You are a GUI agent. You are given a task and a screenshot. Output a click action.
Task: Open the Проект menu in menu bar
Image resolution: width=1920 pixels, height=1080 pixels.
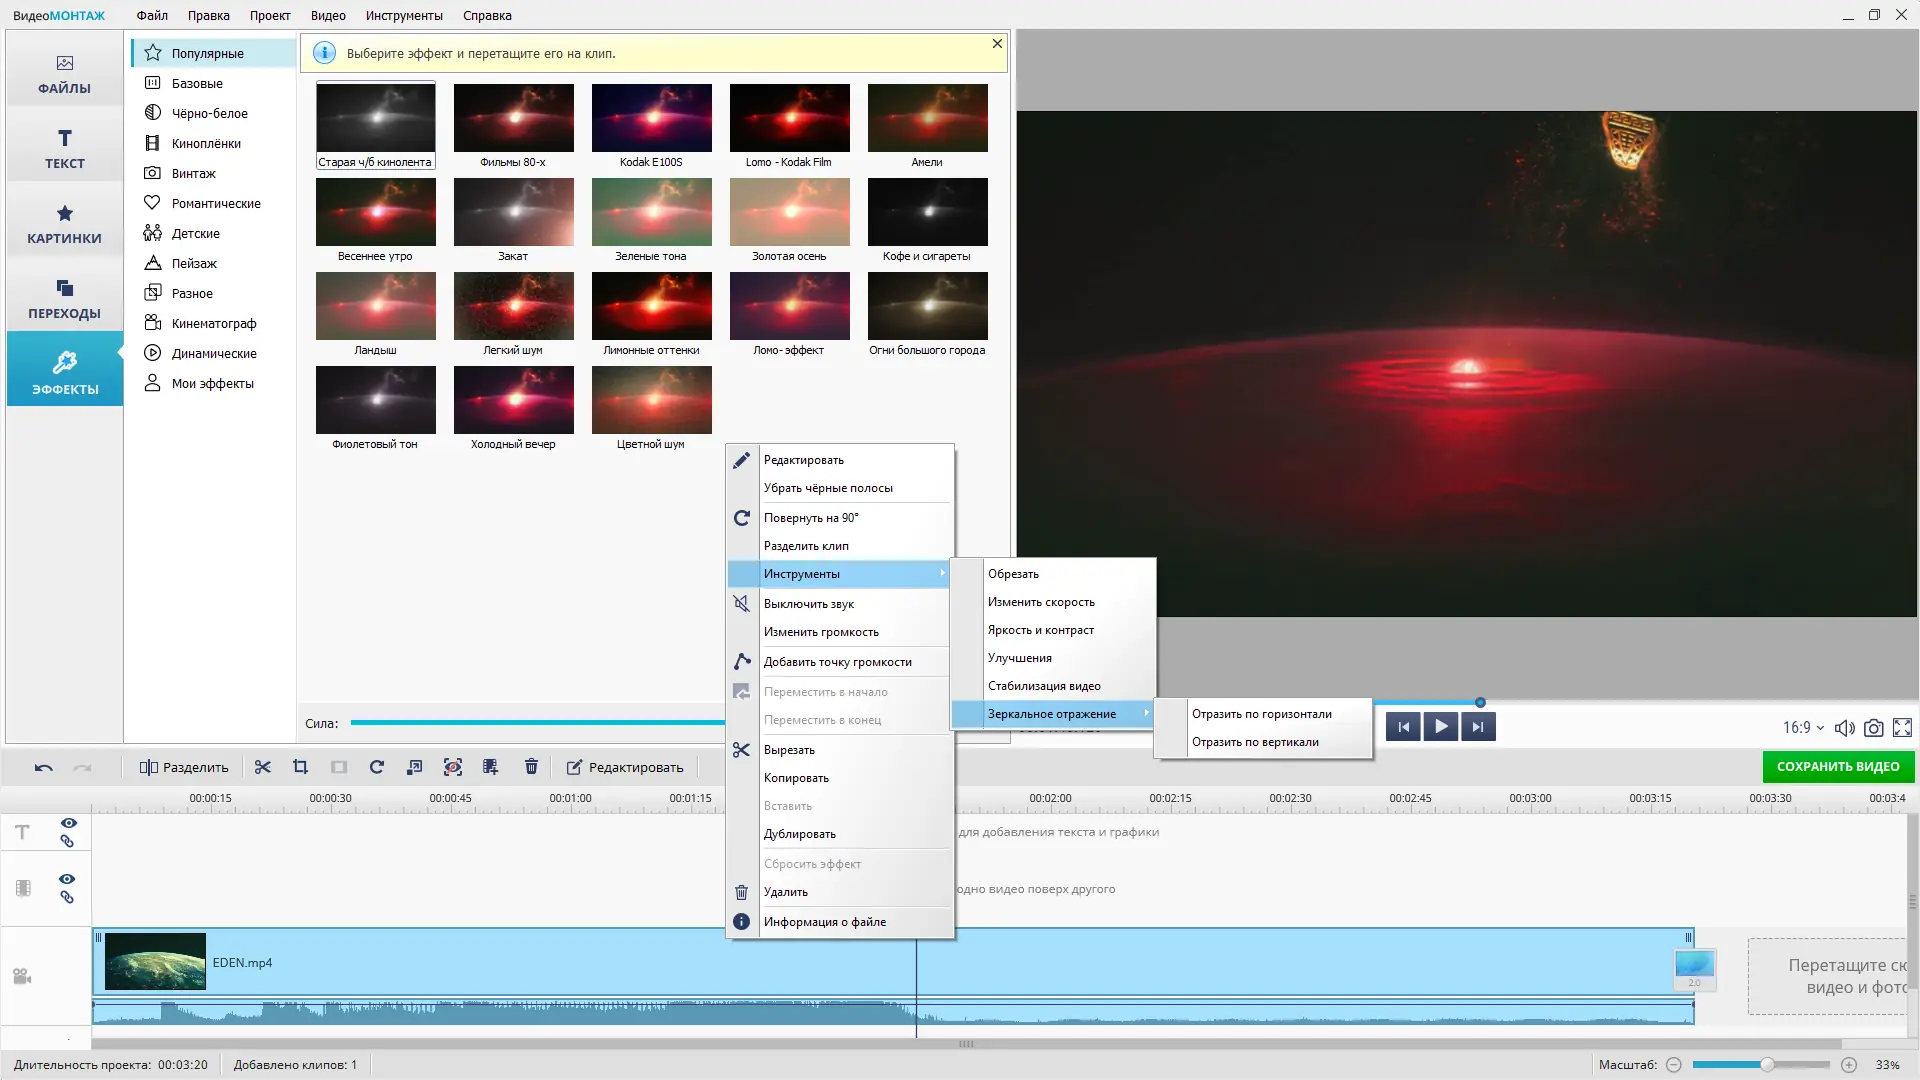(270, 15)
